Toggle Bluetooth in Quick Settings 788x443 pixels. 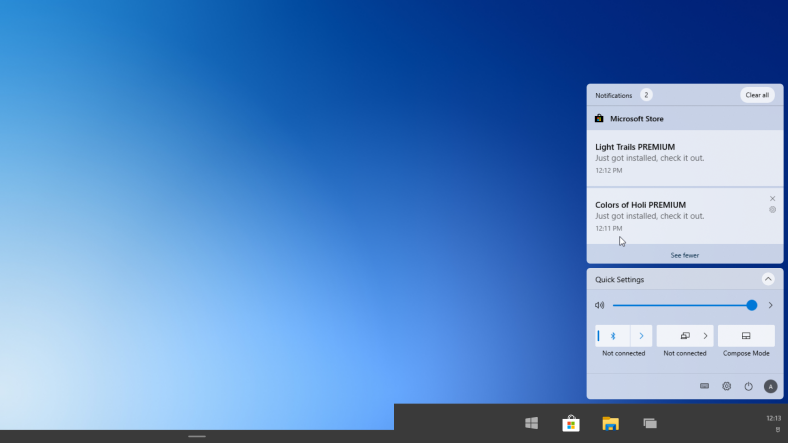[613, 336]
